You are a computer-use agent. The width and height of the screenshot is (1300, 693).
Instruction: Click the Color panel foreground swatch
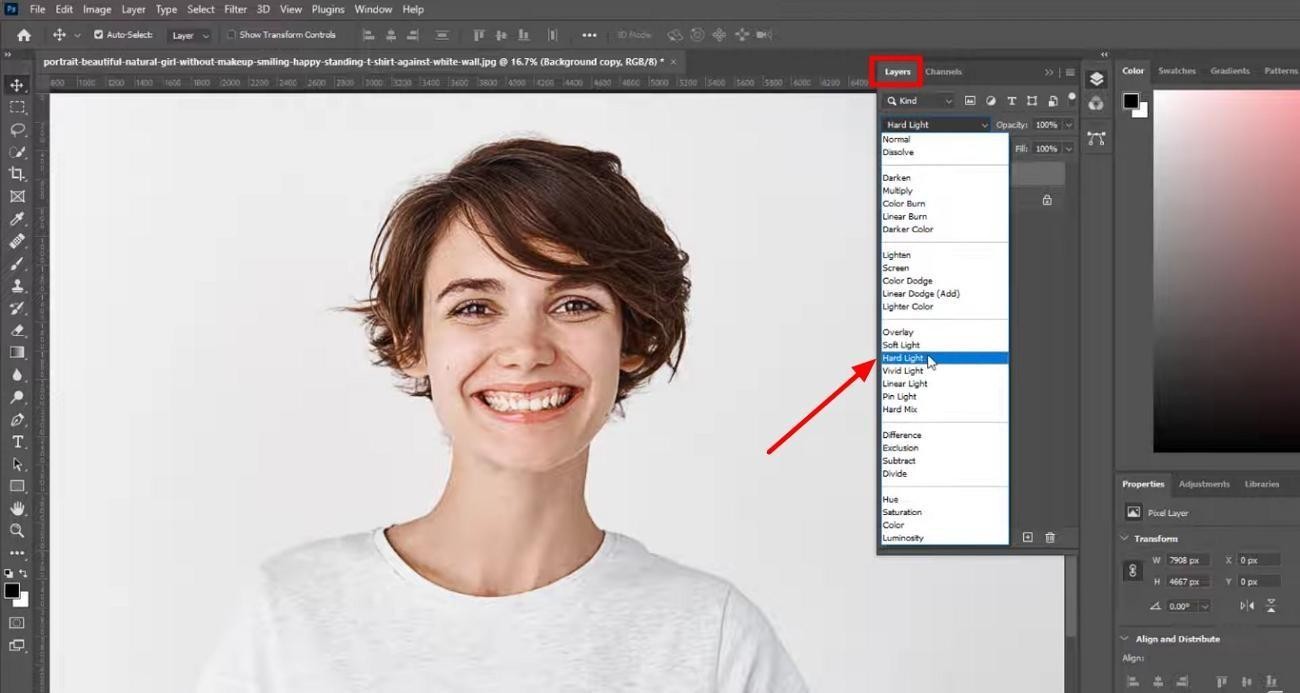pyautogui.click(x=1131, y=101)
